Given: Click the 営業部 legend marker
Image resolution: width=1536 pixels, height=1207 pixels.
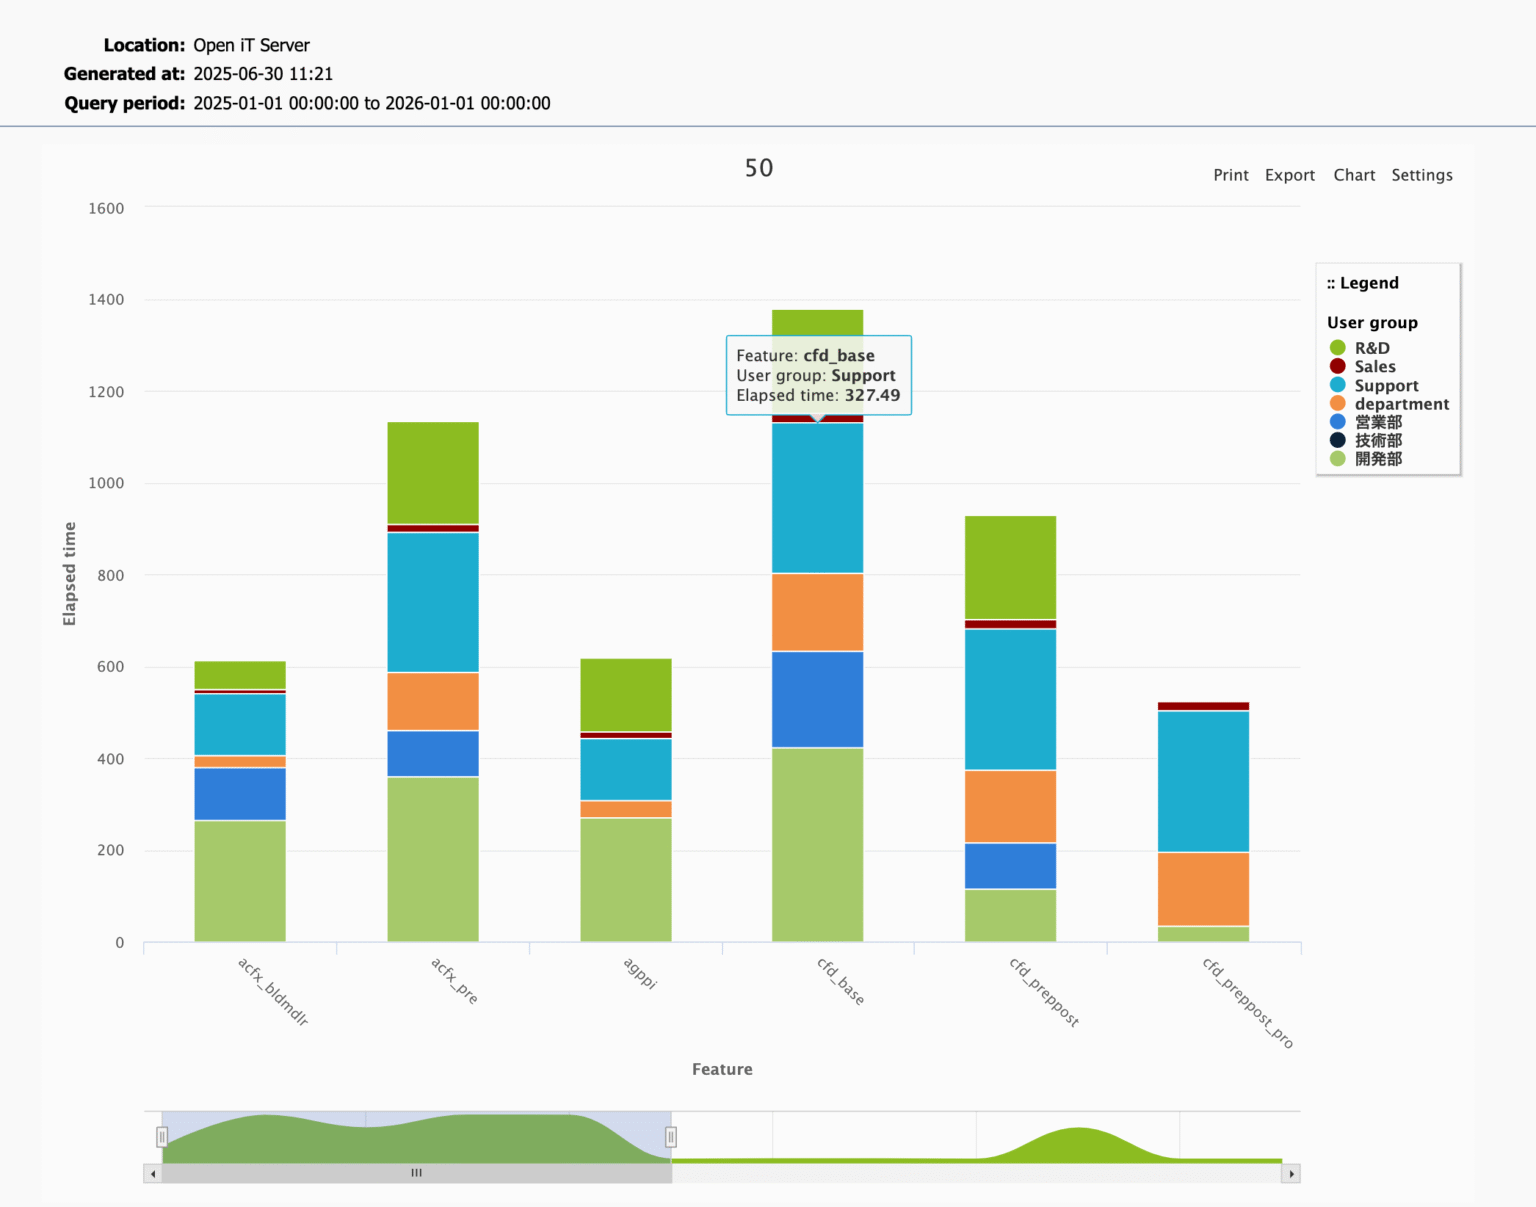Looking at the screenshot, I should [x=1337, y=422].
